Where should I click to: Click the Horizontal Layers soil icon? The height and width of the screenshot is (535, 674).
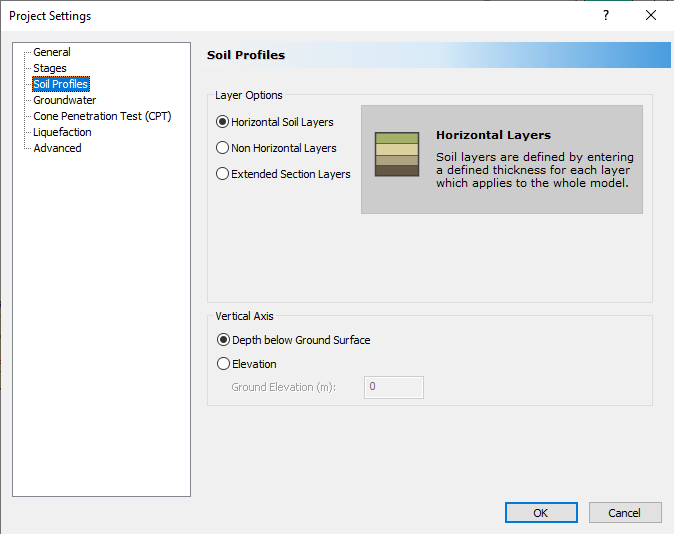click(x=397, y=154)
